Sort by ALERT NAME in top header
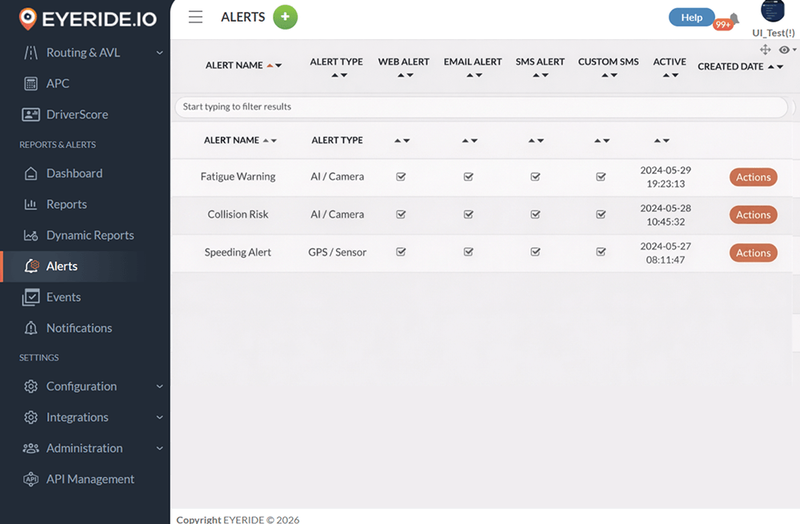Viewport: 800px width, 524px height. click(243, 65)
